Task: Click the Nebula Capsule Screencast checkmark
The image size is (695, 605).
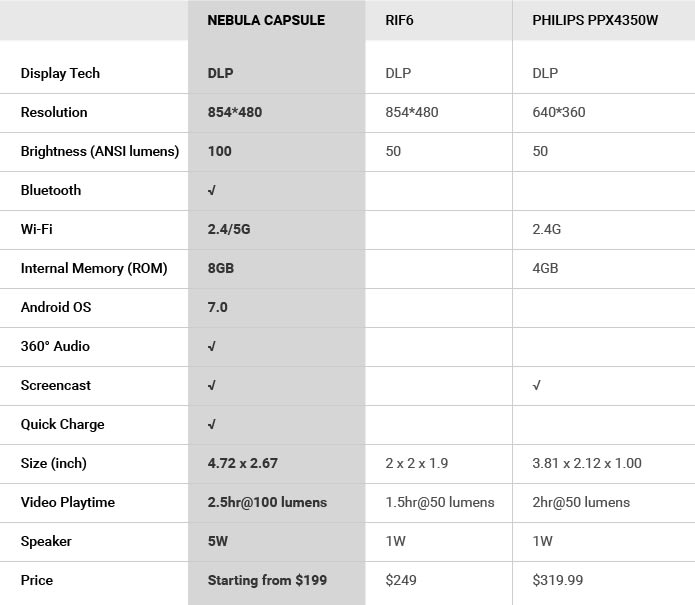Action: 212,385
